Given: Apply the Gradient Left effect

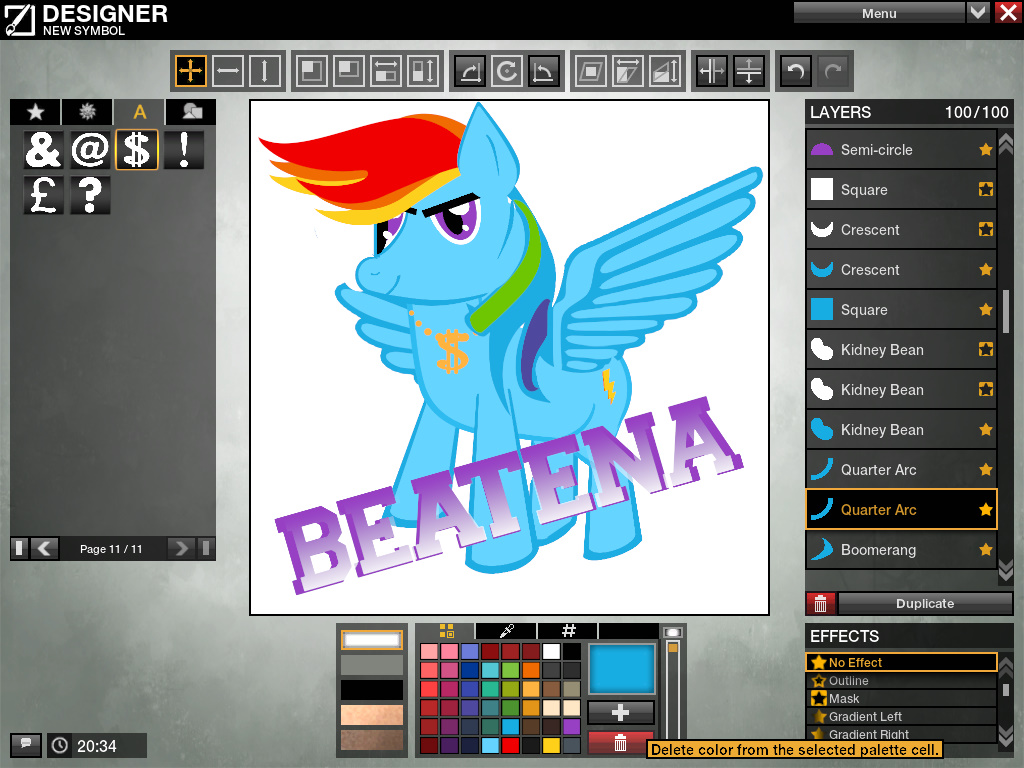Looking at the screenshot, I should pyautogui.click(x=902, y=716).
